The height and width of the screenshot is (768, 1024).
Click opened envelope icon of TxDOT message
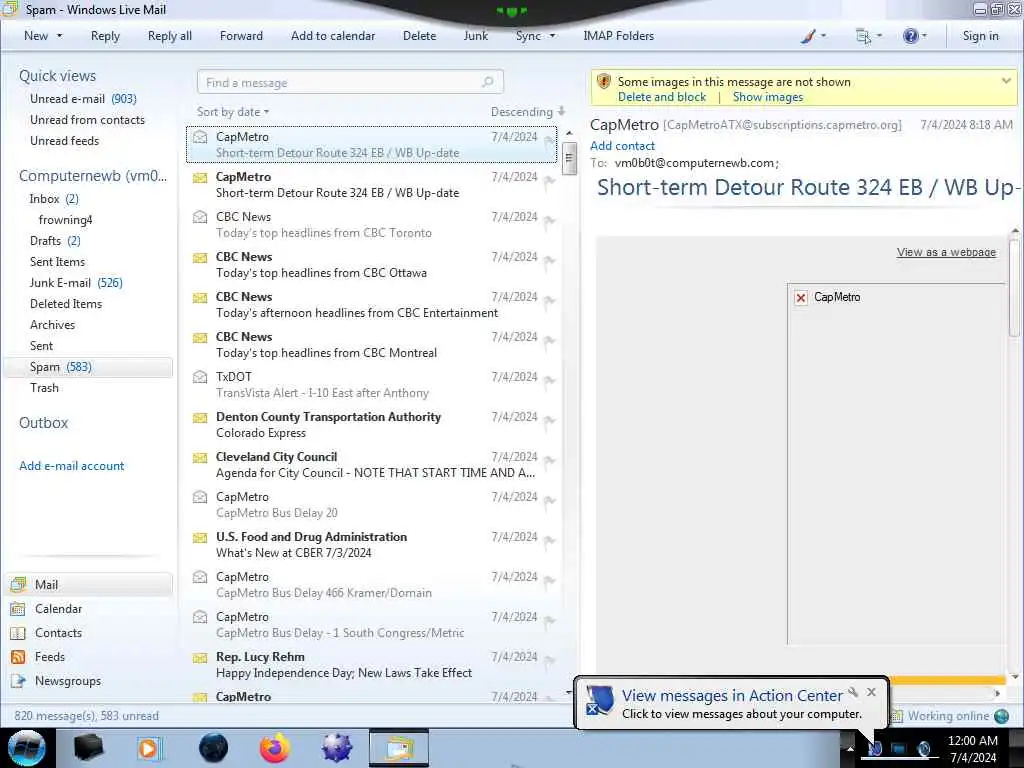pos(200,377)
